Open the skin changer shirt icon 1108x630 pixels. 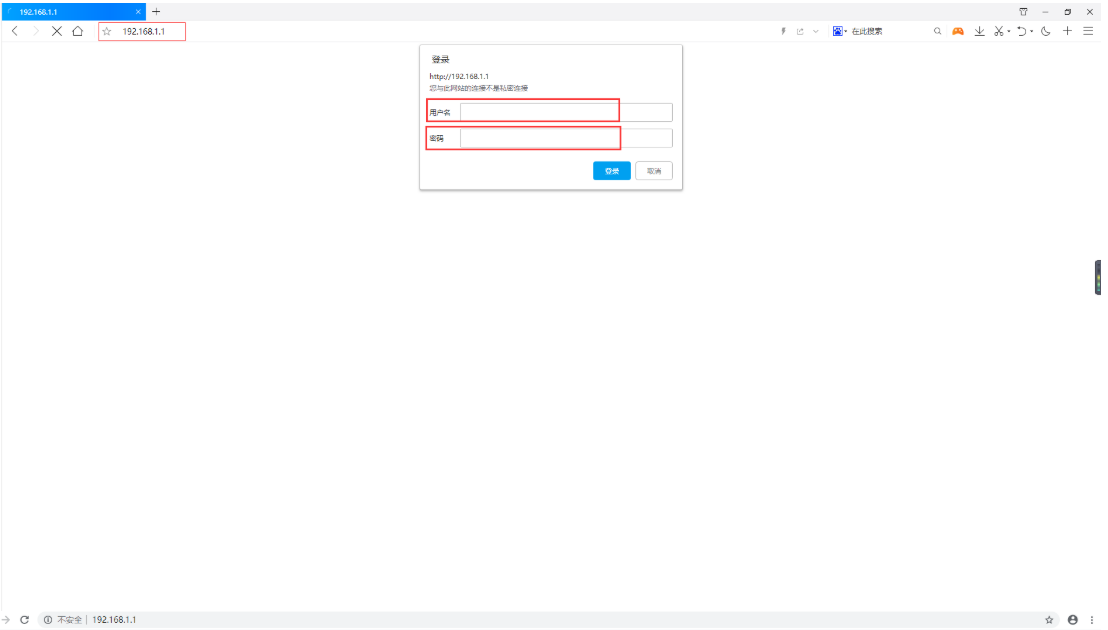(1023, 11)
